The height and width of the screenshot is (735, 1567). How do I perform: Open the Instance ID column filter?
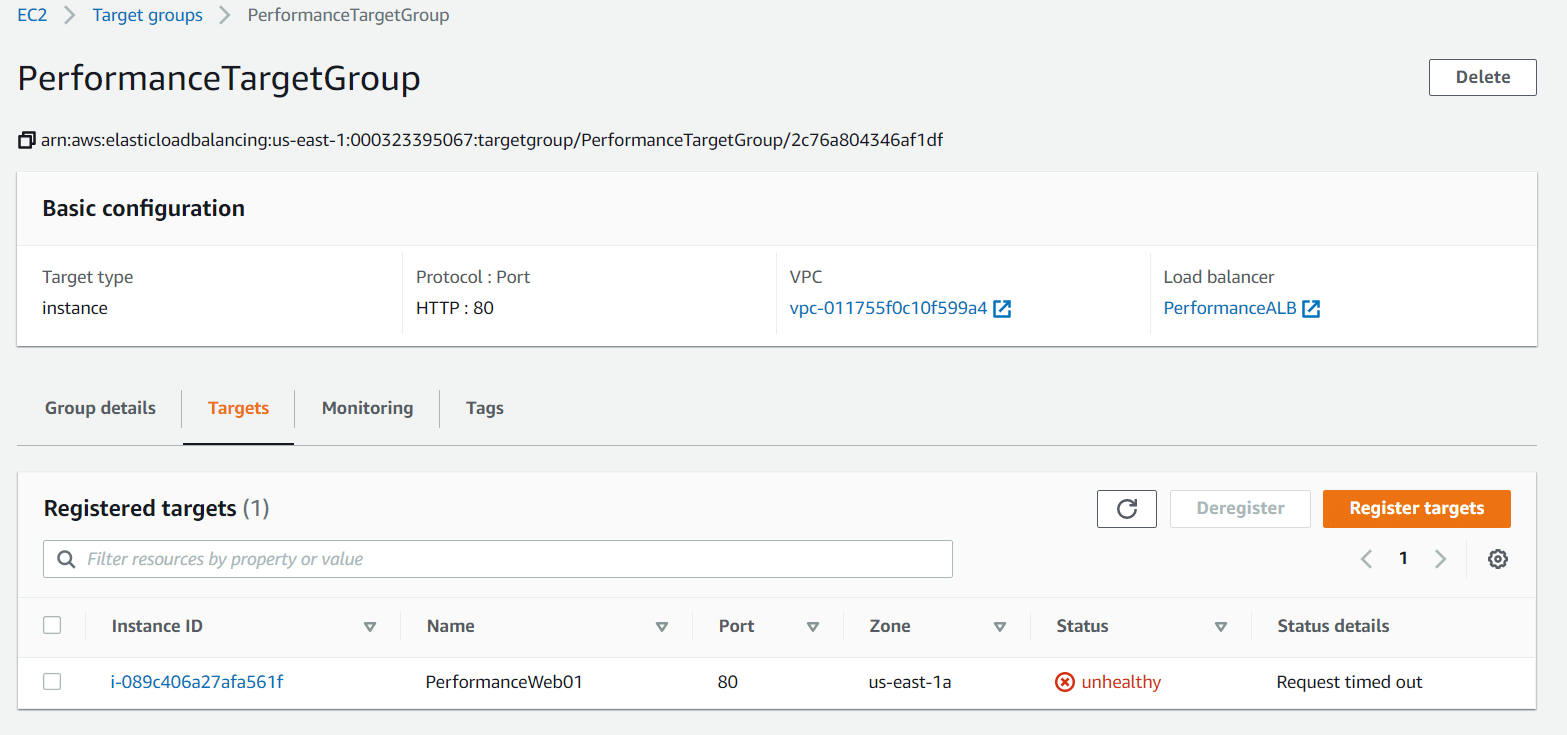(370, 625)
